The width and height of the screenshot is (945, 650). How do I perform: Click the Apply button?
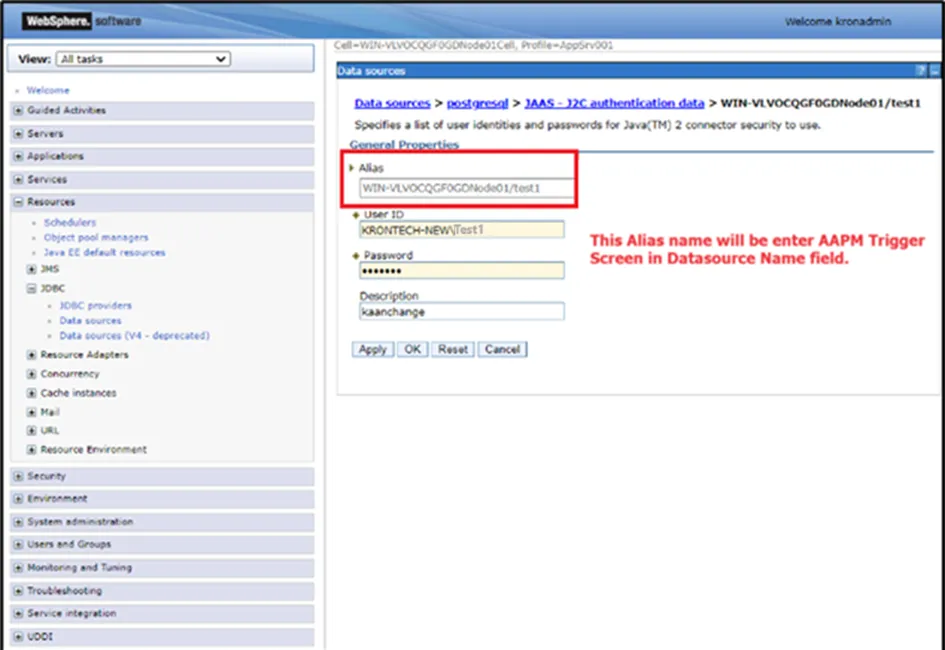tap(372, 349)
